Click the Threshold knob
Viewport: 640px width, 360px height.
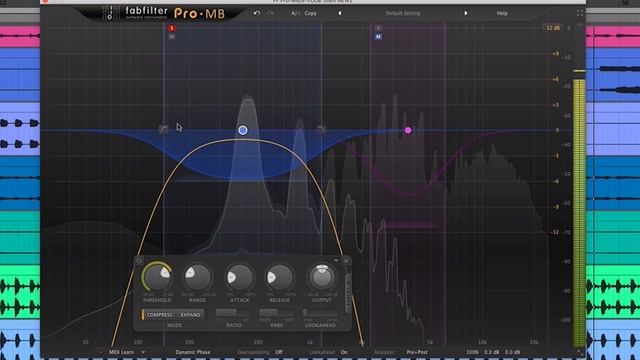point(158,277)
